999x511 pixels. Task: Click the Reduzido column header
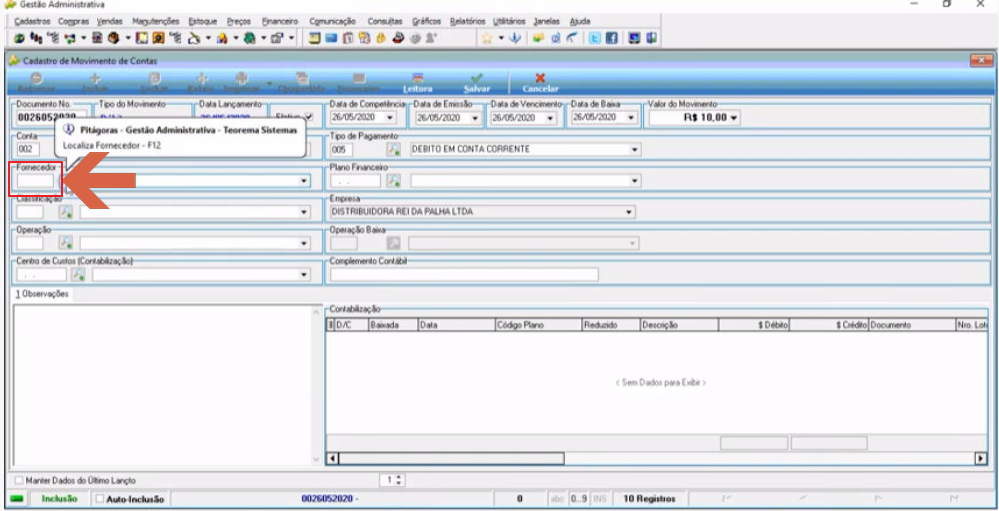pos(611,325)
